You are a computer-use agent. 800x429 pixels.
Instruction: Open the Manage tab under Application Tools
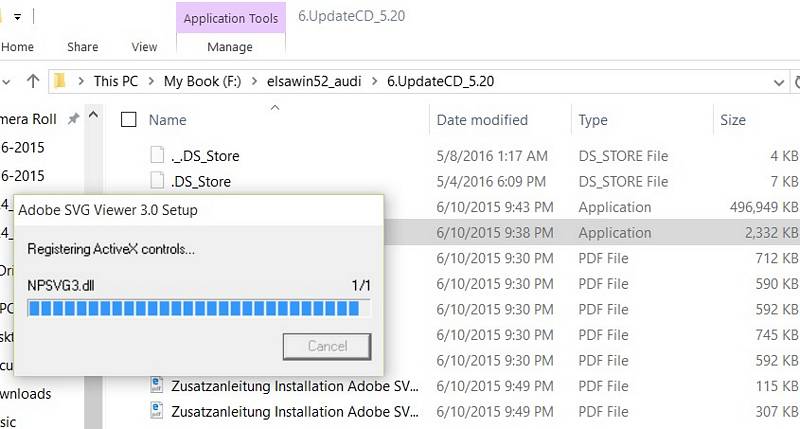[229, 47]
